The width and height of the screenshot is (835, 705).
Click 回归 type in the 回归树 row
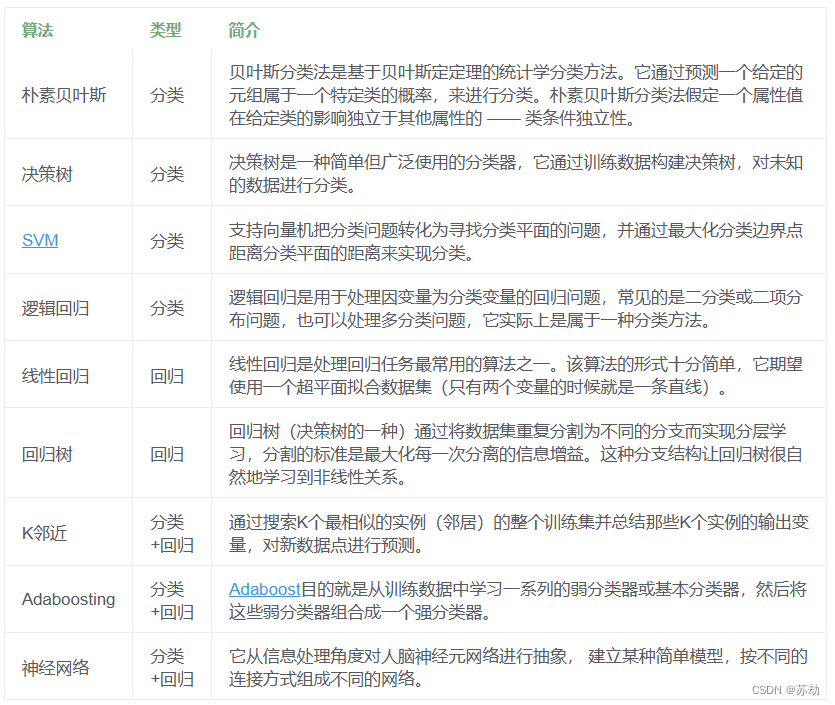pos(167,454)
